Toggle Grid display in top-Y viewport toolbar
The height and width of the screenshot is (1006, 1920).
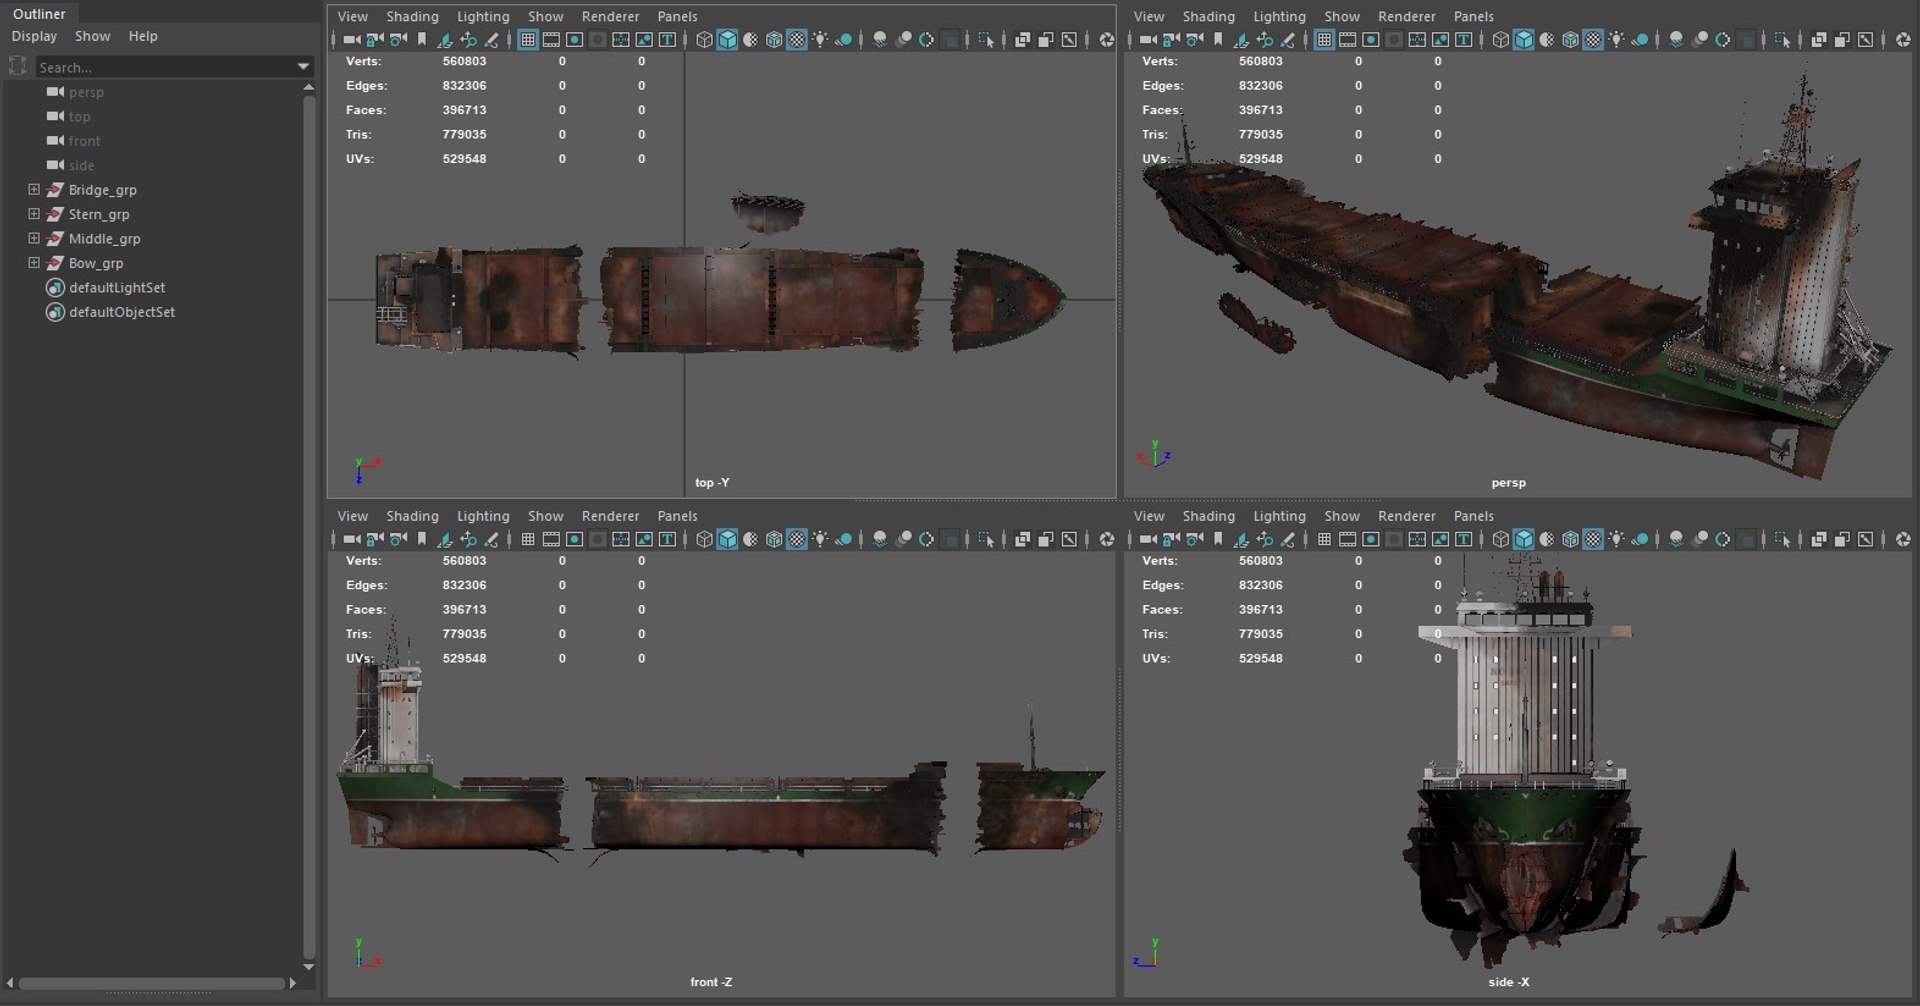tap(527, 40)
